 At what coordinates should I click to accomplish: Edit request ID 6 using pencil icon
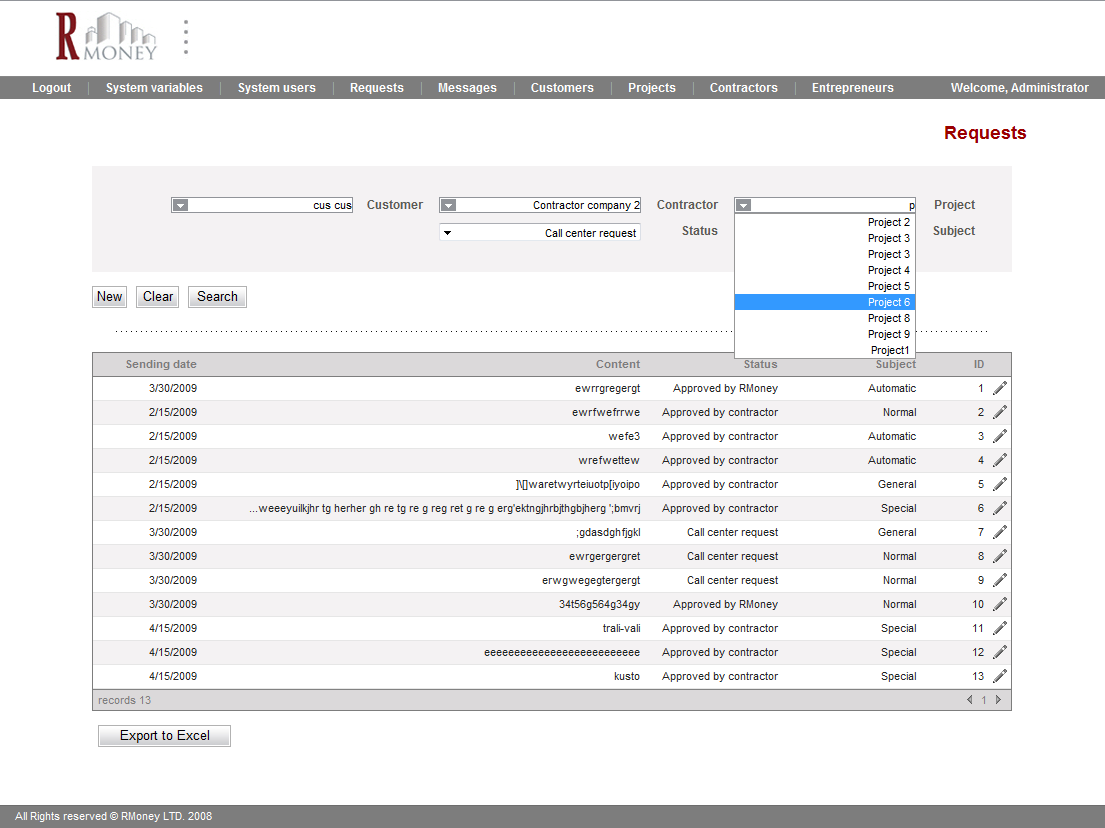pyautogui.click(x=999, y=508)
